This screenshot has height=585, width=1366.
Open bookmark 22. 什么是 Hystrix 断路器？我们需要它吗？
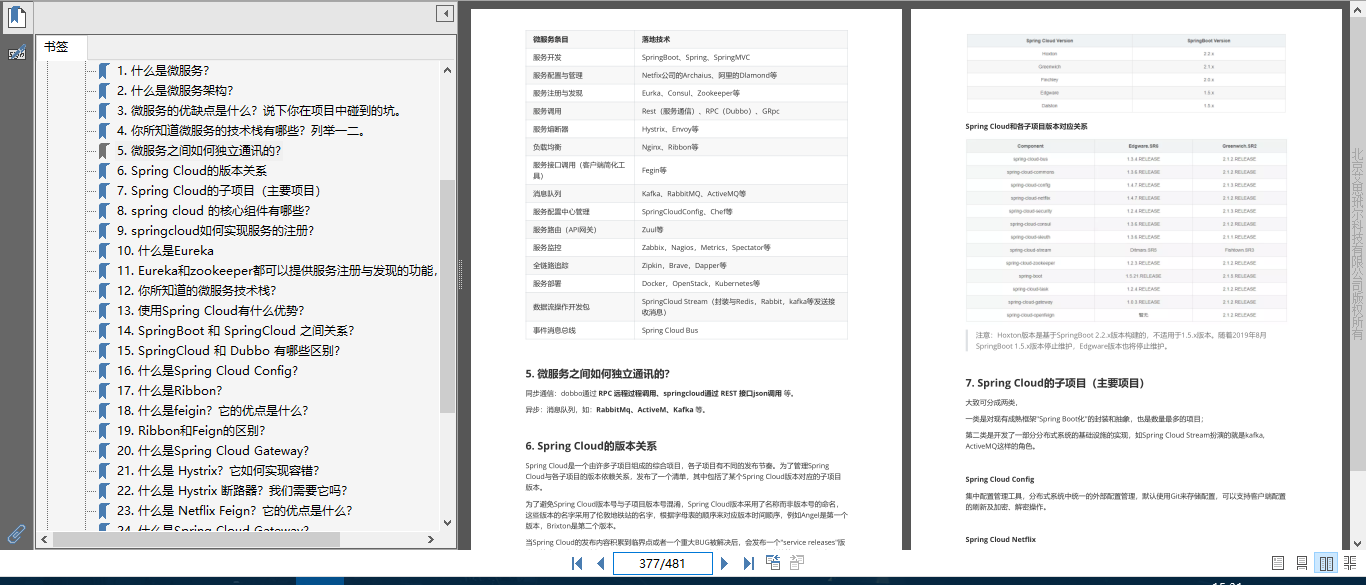[x=232, y=491]
